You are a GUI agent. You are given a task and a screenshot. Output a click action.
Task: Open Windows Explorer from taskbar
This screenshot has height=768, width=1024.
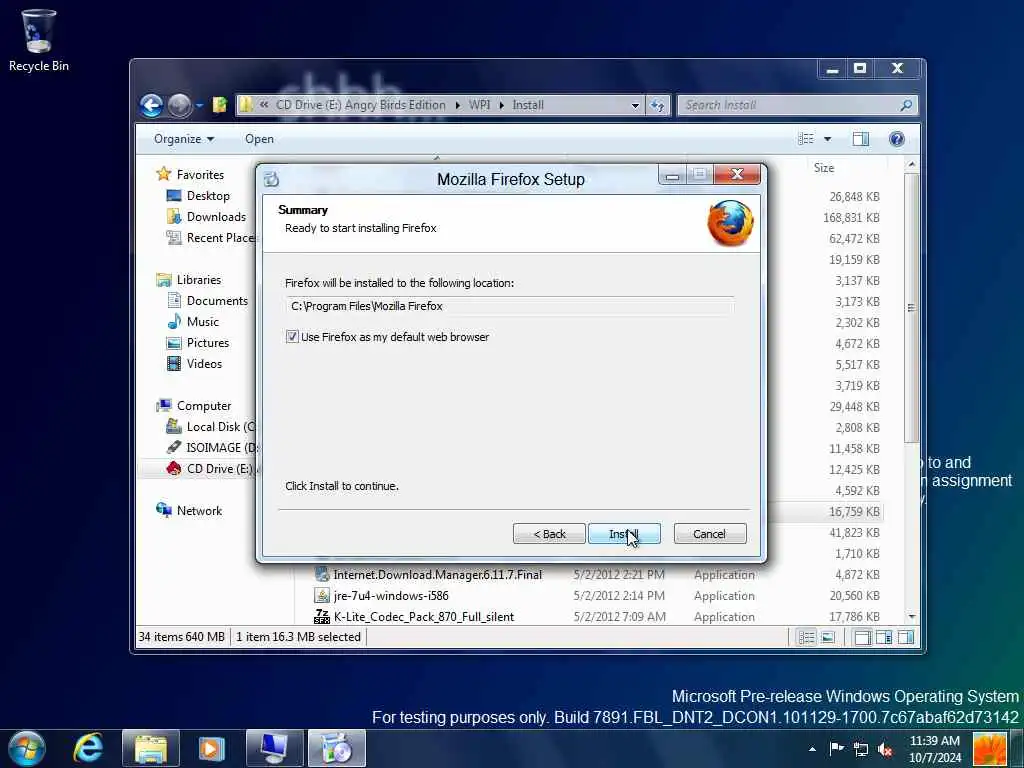tap(151, 748)
